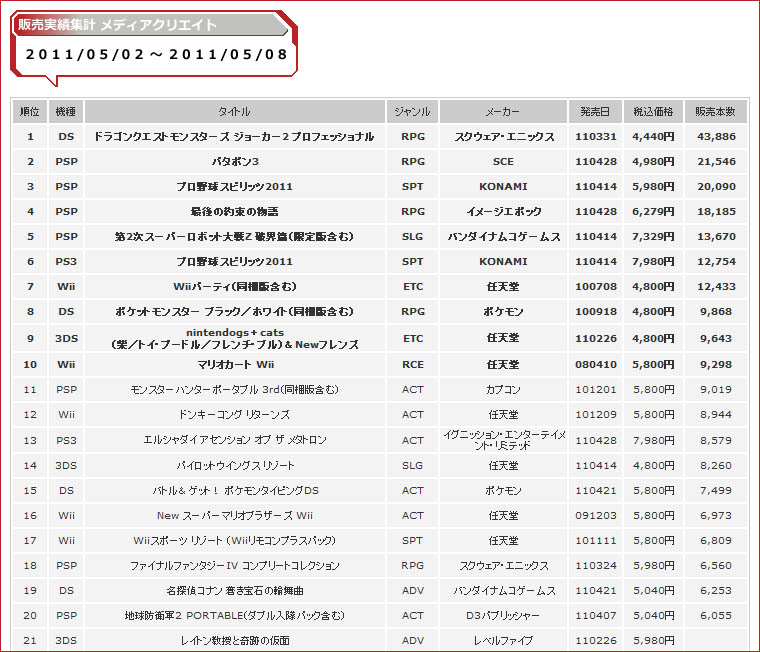
Task: Select the title ドンキーコング リターンズ
Action: click(x=235, y=415)
